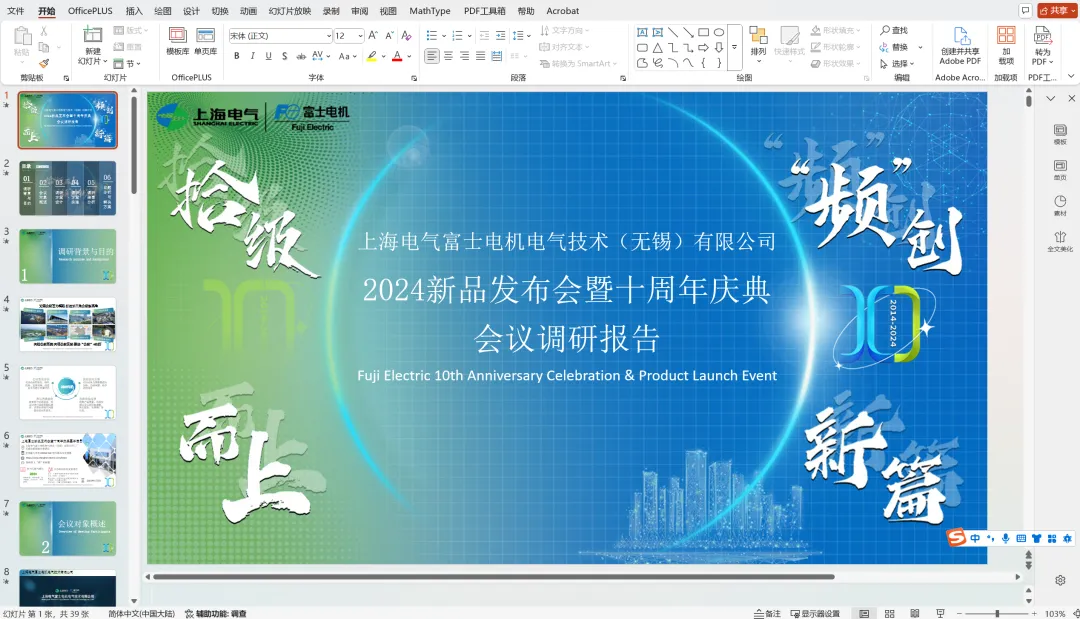This screenshot has height=619, width=1080.
Task: Expand the shapes gallery more arrow
Action: (734, 48)
